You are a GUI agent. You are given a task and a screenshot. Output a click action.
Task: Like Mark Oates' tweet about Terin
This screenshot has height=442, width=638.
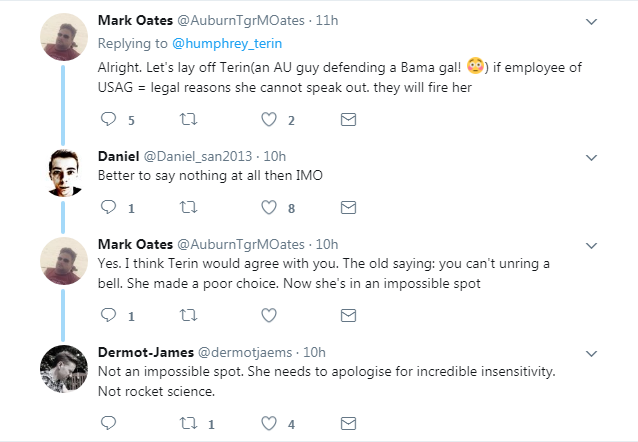click(268, 120)
